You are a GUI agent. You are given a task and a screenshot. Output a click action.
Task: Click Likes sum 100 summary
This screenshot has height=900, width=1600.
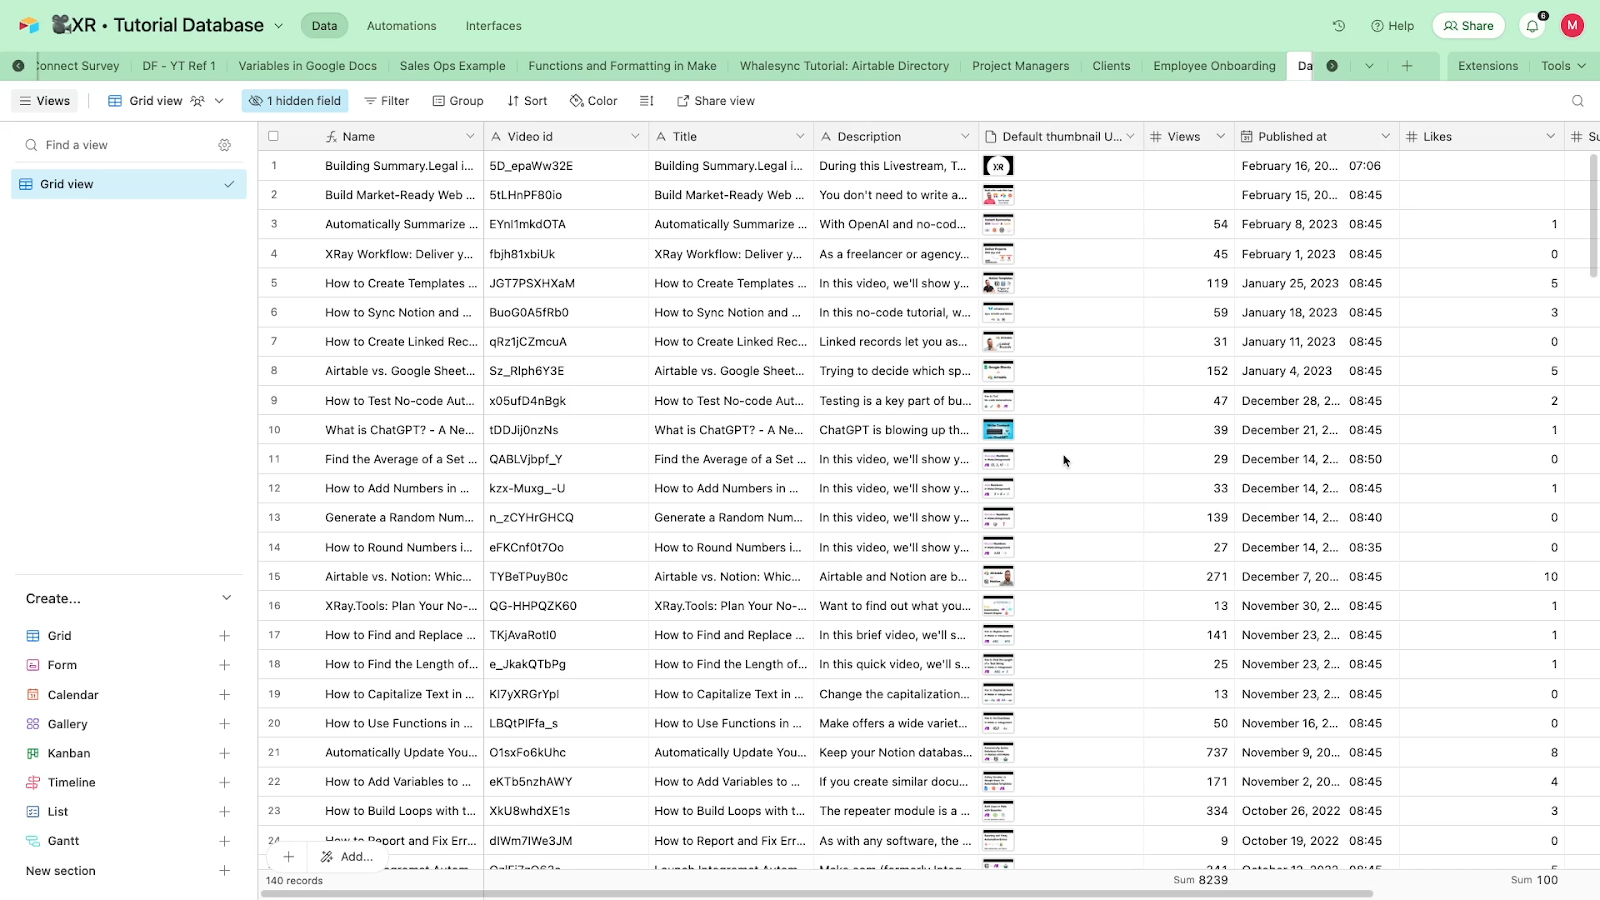[1534, 880]
